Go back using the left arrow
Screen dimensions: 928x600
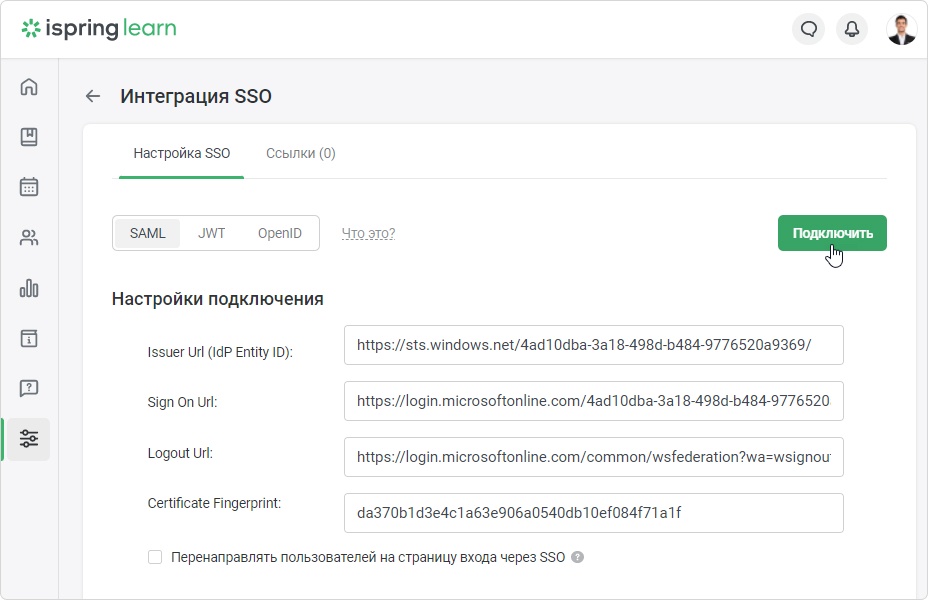point(93,96)
